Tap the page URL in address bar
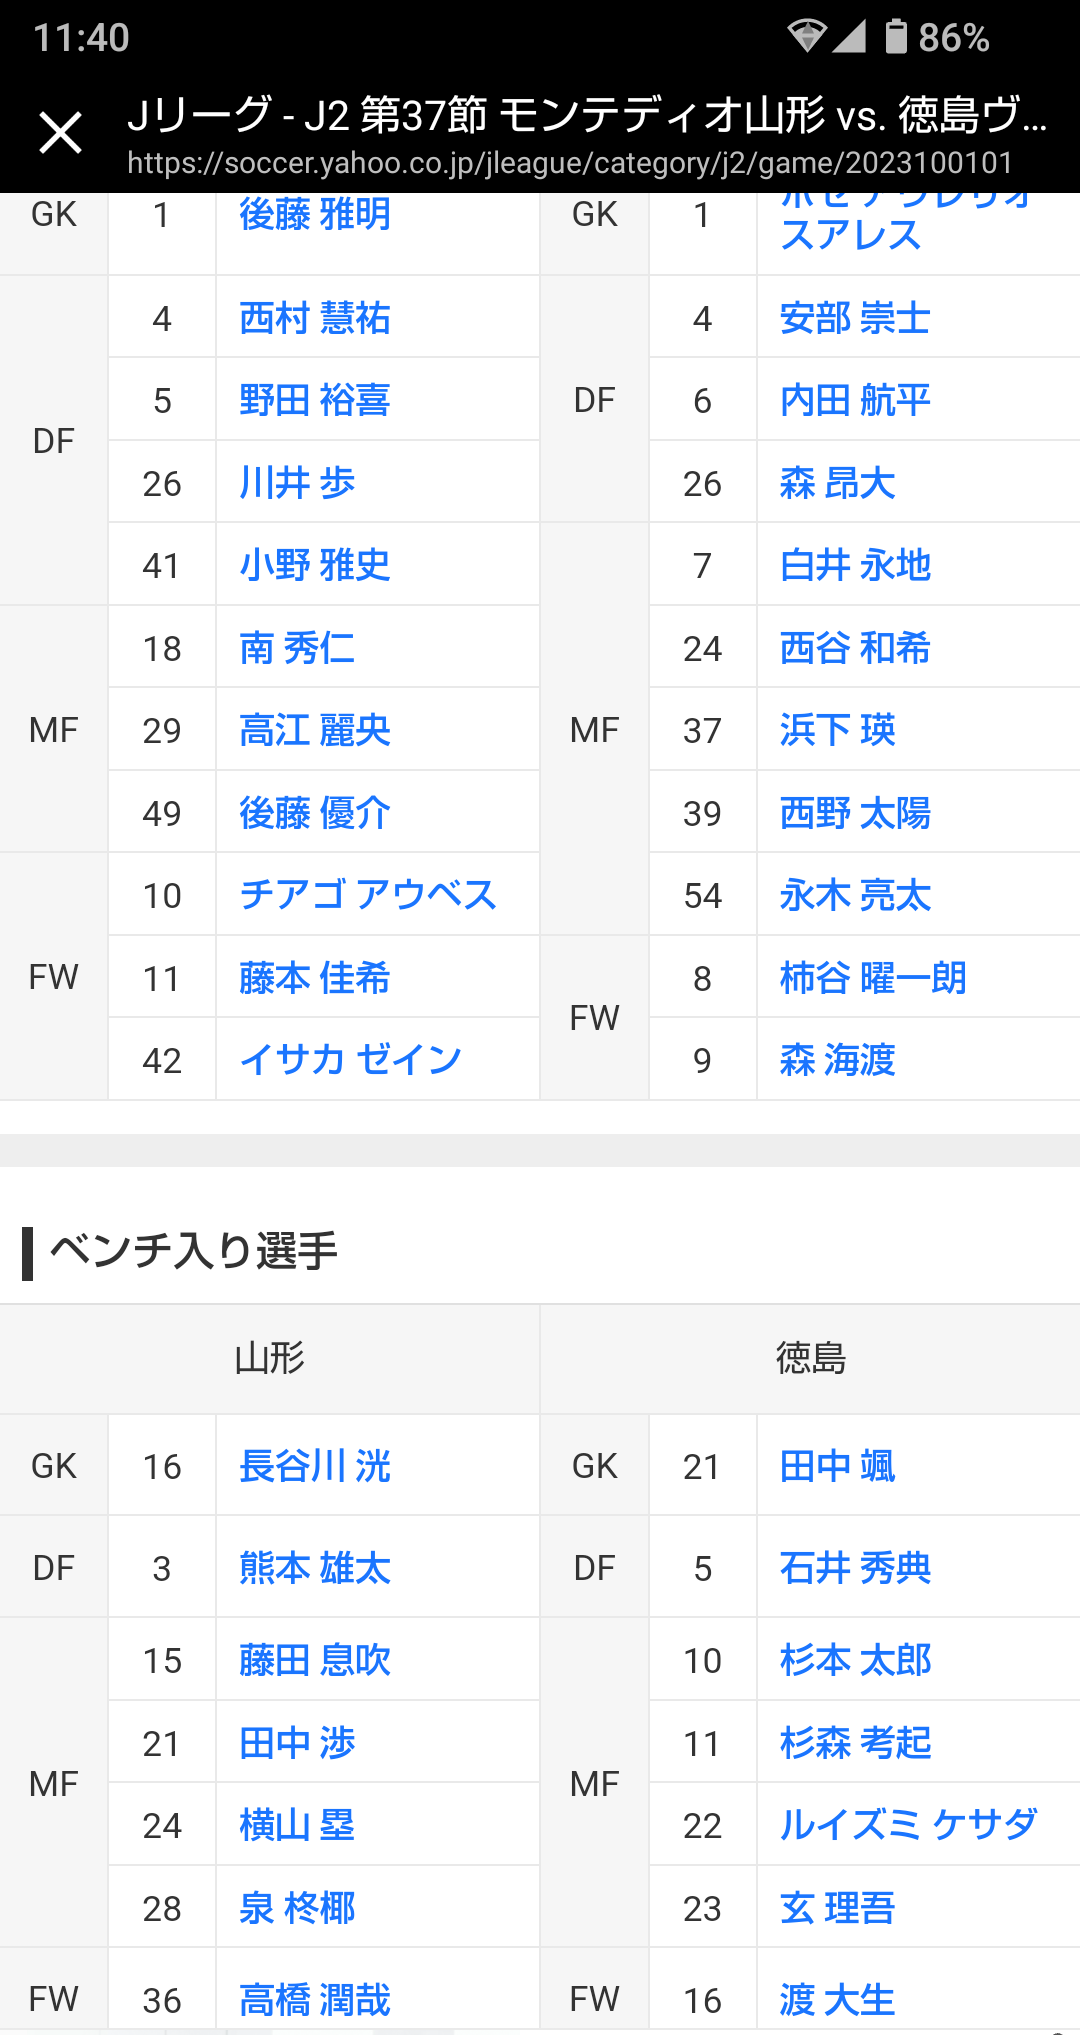The width and height of the screenshot is (1080, 2035). (570, 162)
